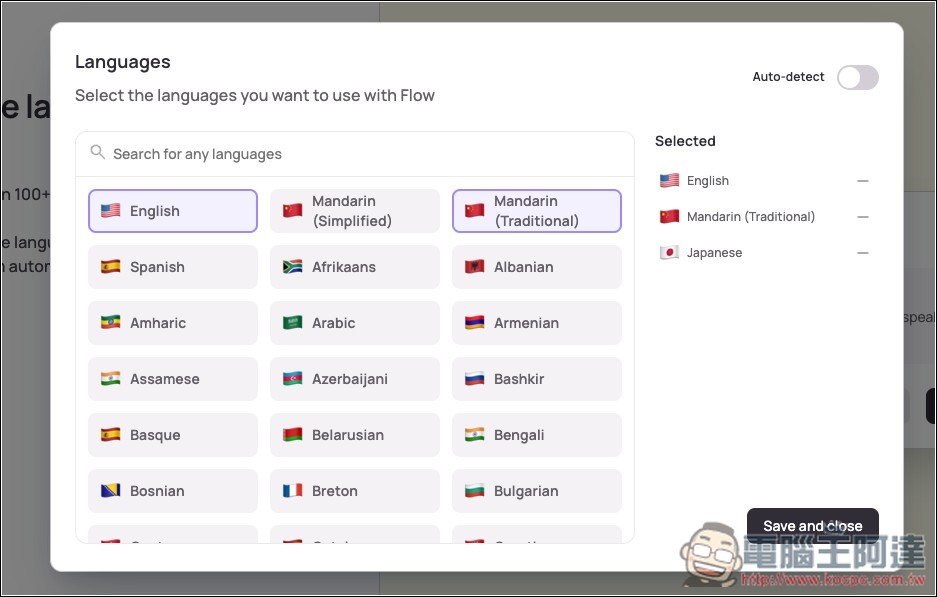The image size is (937, 597).
Task: Click the Breton flag icon
Action: coord(292,491)
